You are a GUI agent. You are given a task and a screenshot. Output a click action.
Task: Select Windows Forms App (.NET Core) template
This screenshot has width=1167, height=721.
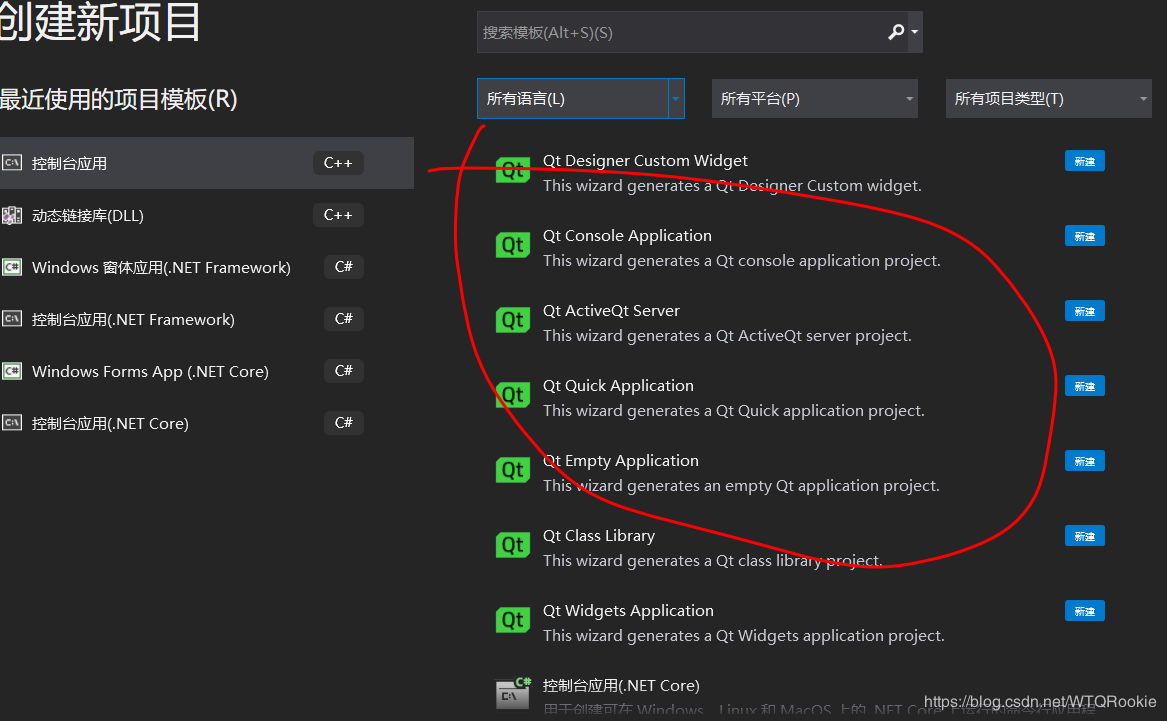(x=150, y=372)
